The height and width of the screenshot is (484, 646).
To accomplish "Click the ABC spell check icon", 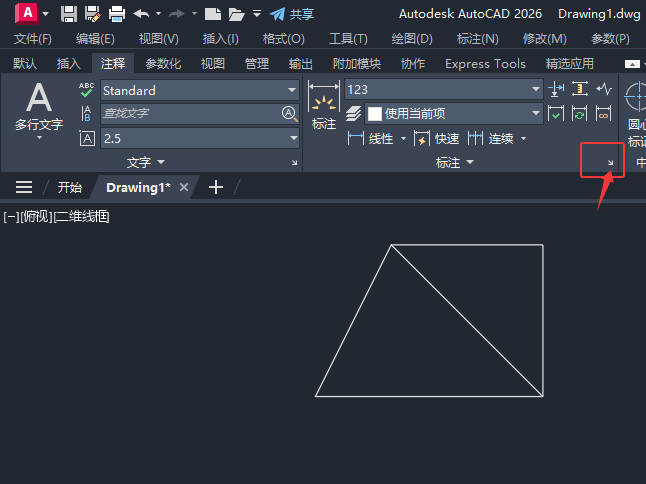I will [87, 90].
